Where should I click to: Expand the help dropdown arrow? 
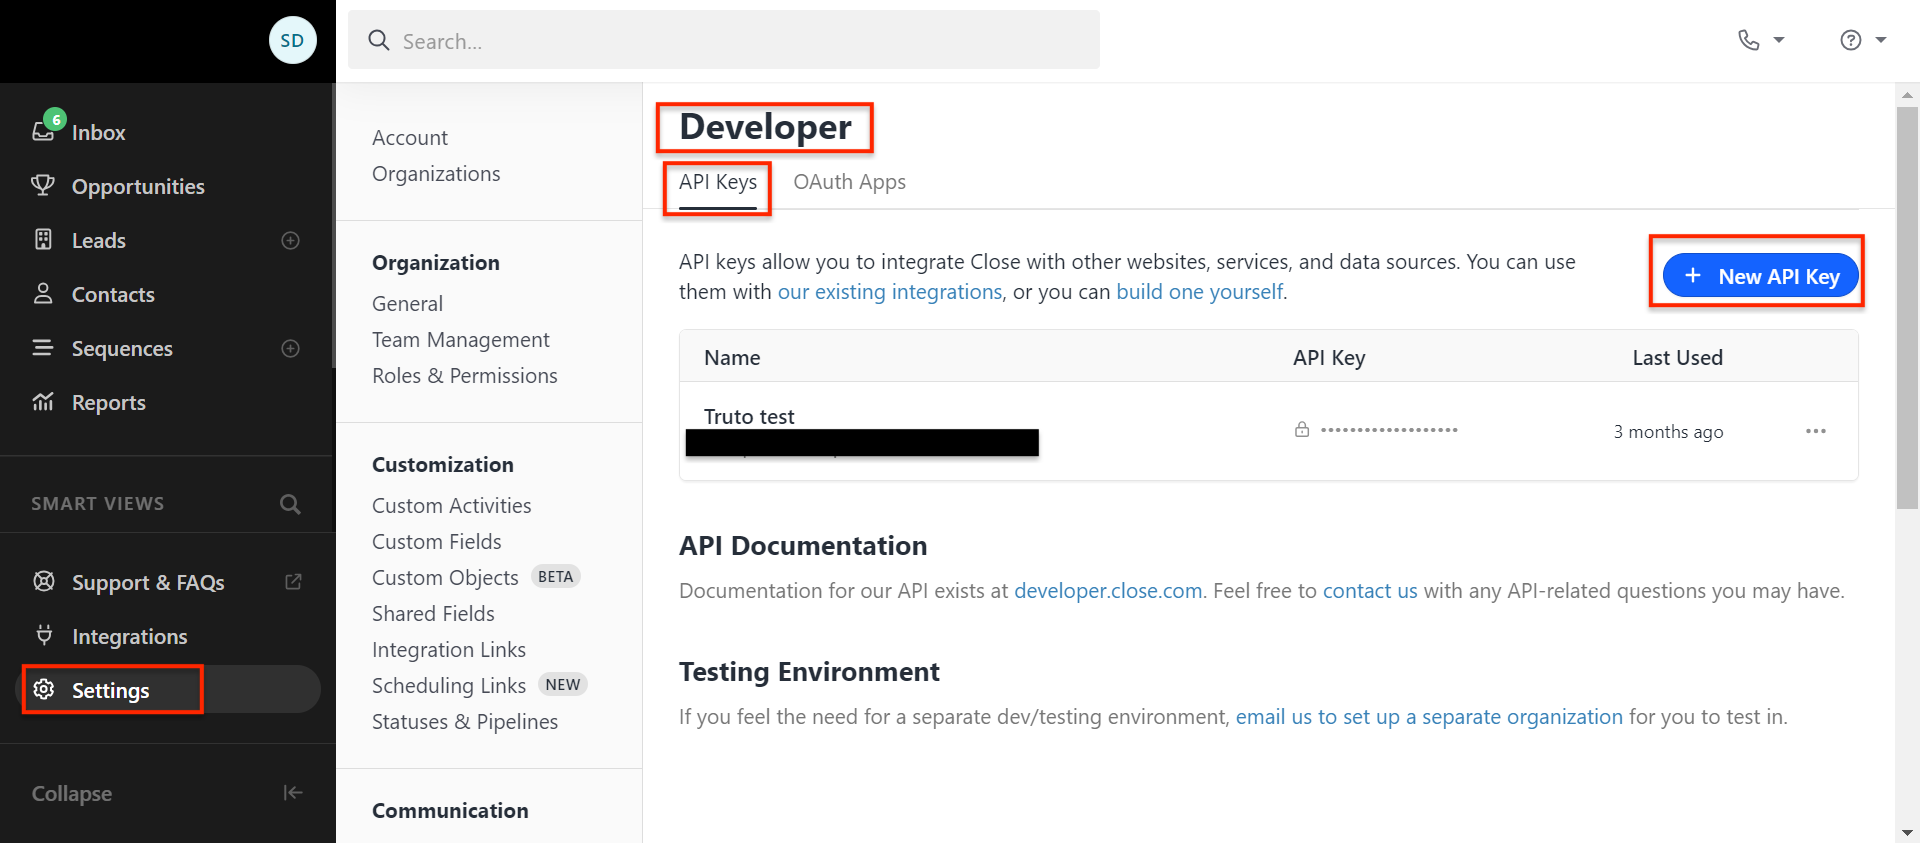[x=1881, y=40]
